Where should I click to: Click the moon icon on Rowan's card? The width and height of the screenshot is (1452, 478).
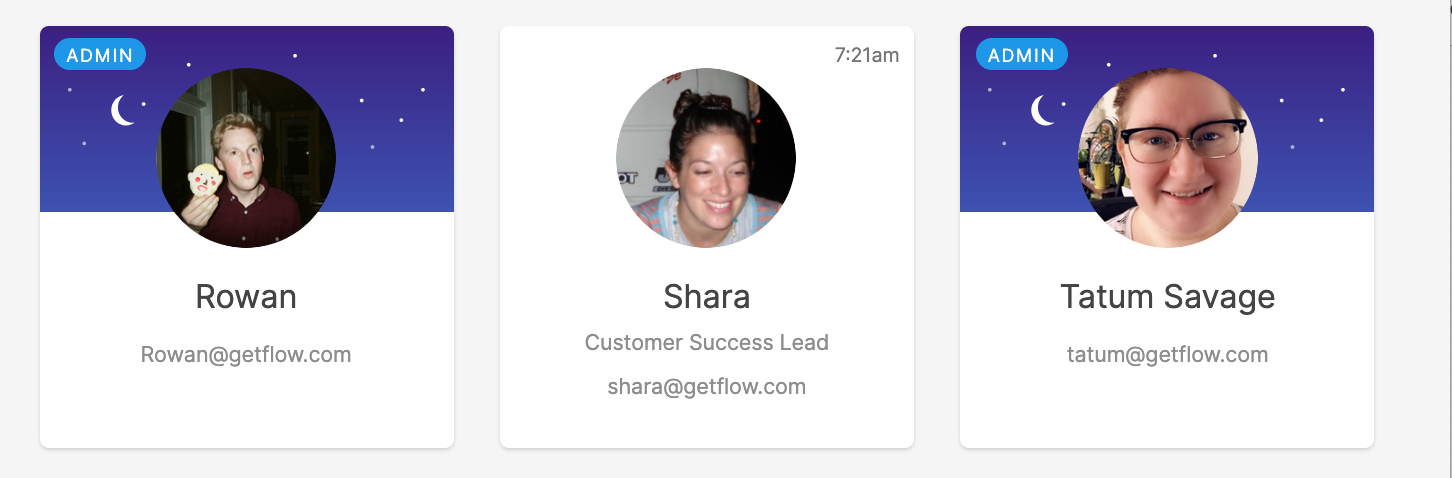(123, 111)
